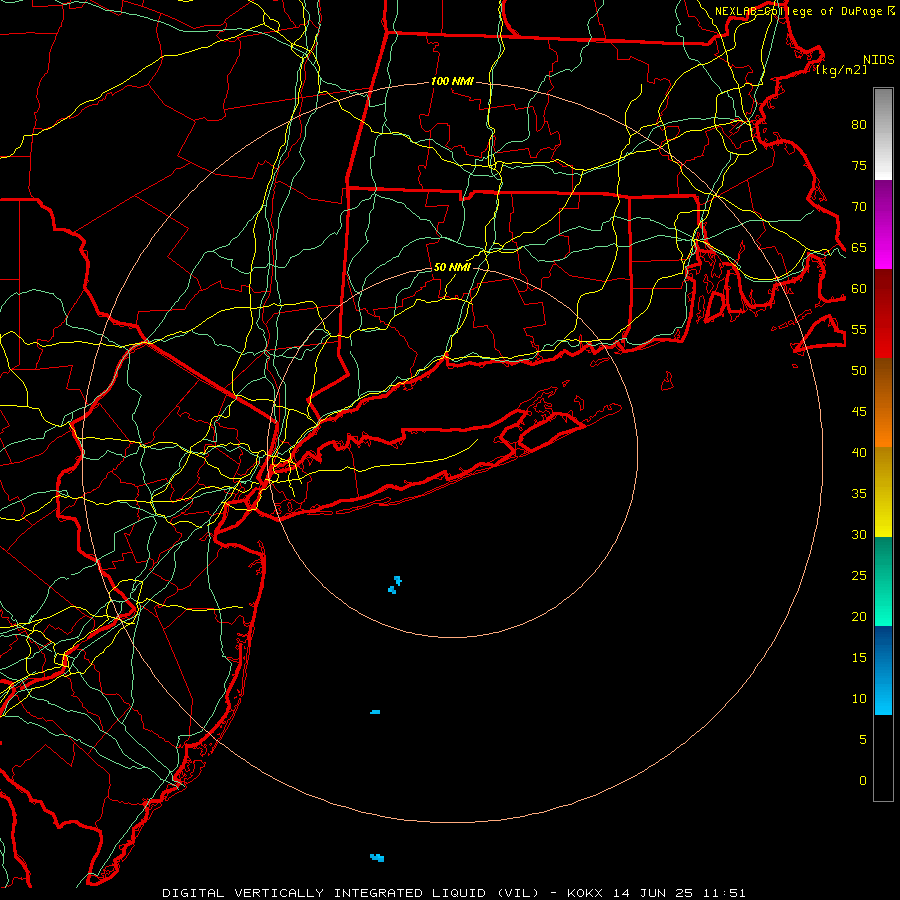Click the scale value 25

tap(859, 576)
